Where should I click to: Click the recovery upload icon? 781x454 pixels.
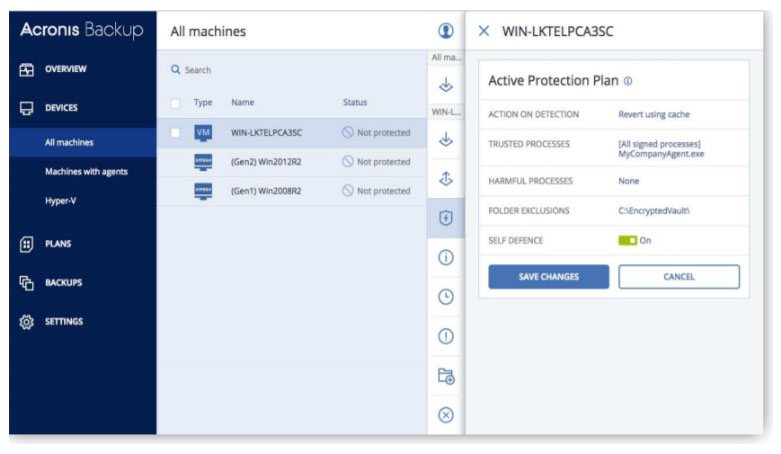[446, 178]
